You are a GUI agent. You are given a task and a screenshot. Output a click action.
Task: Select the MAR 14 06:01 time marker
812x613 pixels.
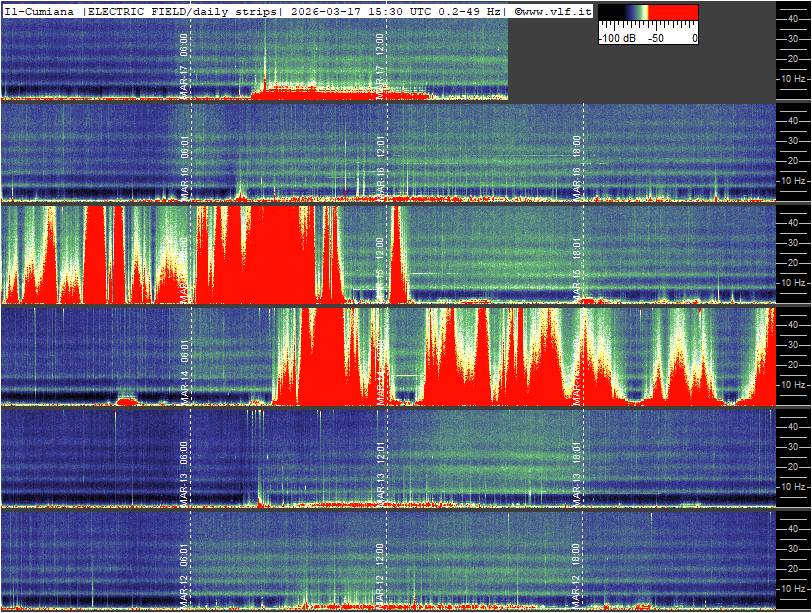pos(184,368)
